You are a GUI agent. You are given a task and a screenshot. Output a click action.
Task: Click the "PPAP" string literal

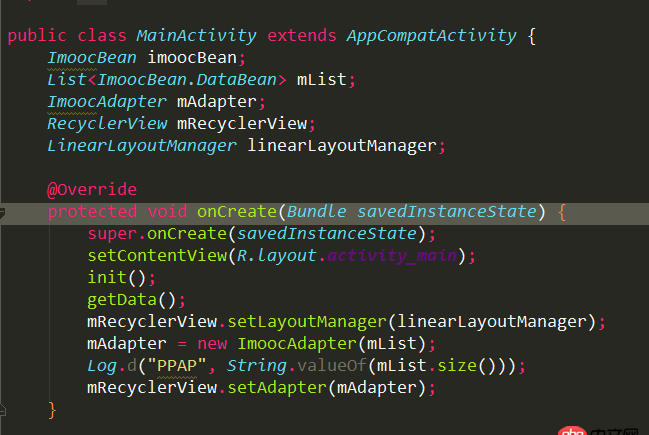177,365
